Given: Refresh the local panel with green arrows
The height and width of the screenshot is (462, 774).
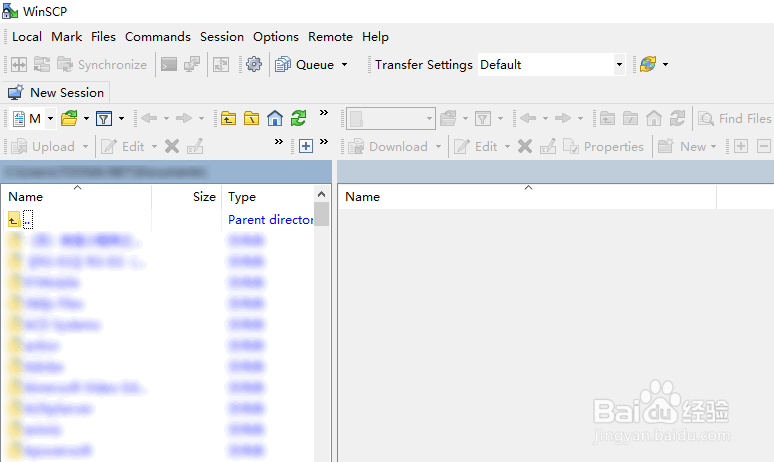Looking at the screenshot, I should click(298, 118).
